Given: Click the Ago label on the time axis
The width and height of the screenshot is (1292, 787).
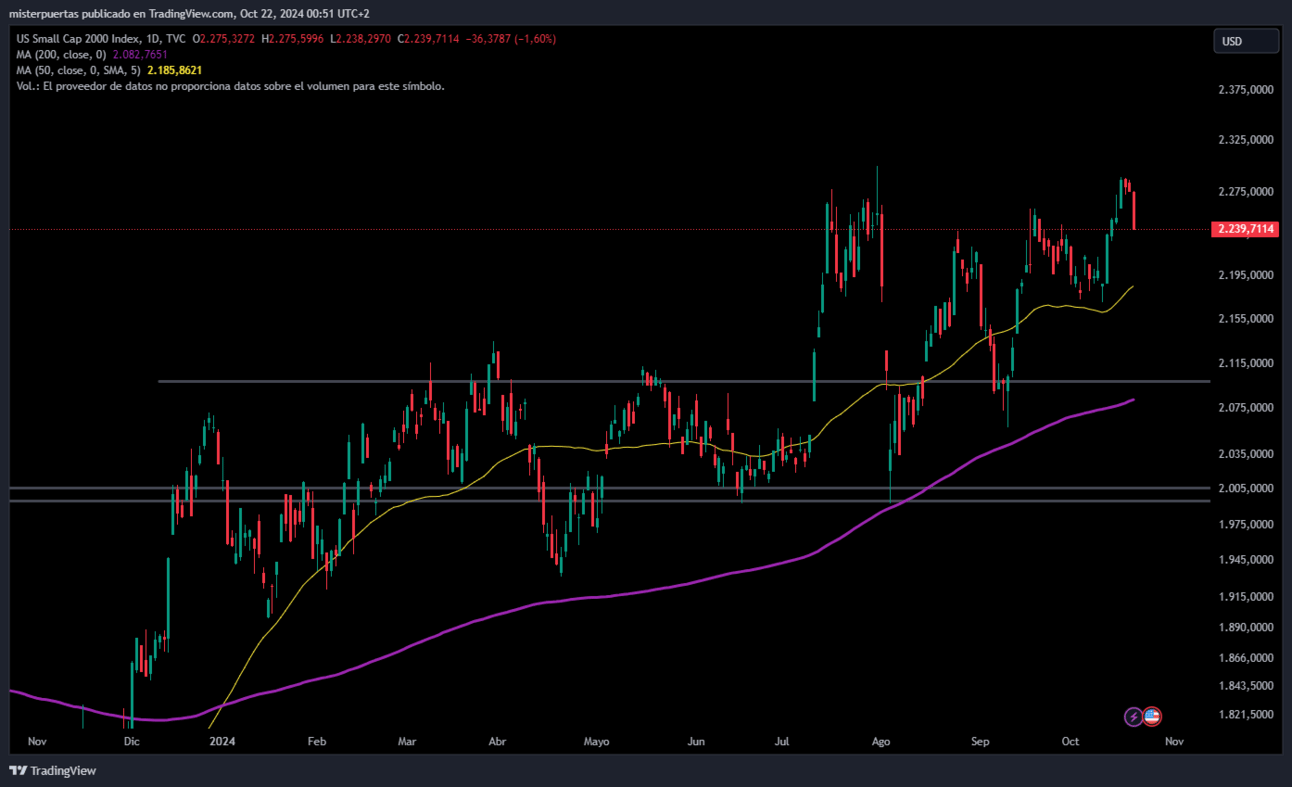Looking at the screenshot, I should 881,741.
